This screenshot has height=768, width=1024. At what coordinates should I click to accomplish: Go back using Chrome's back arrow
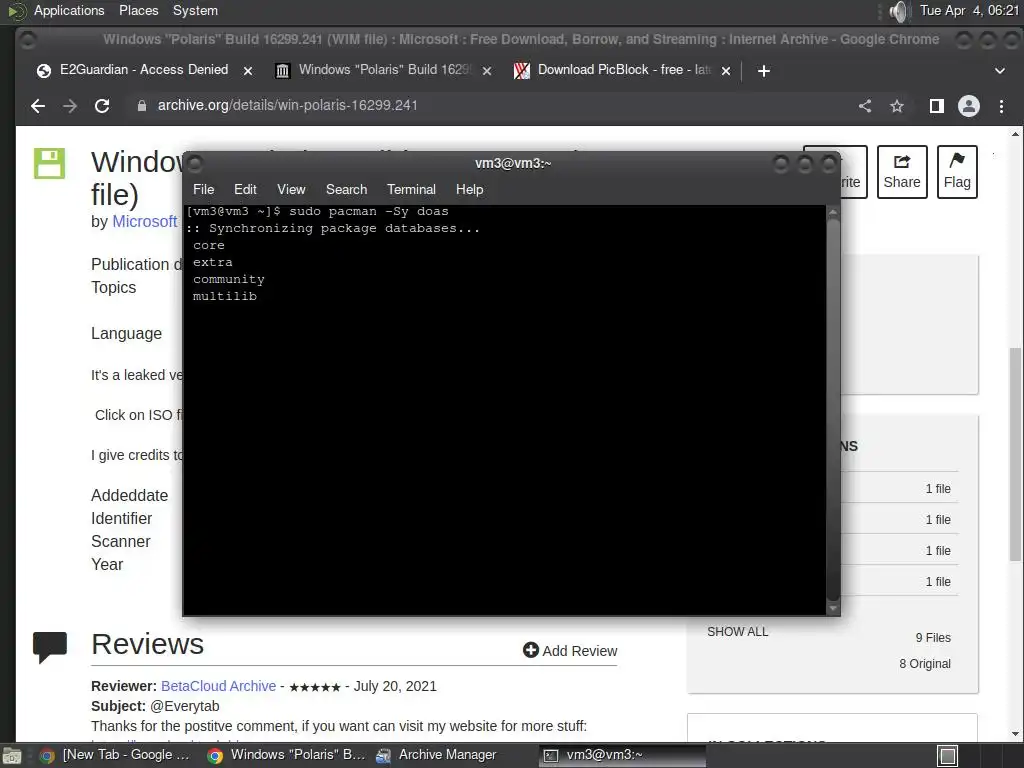tap(38, 106)
